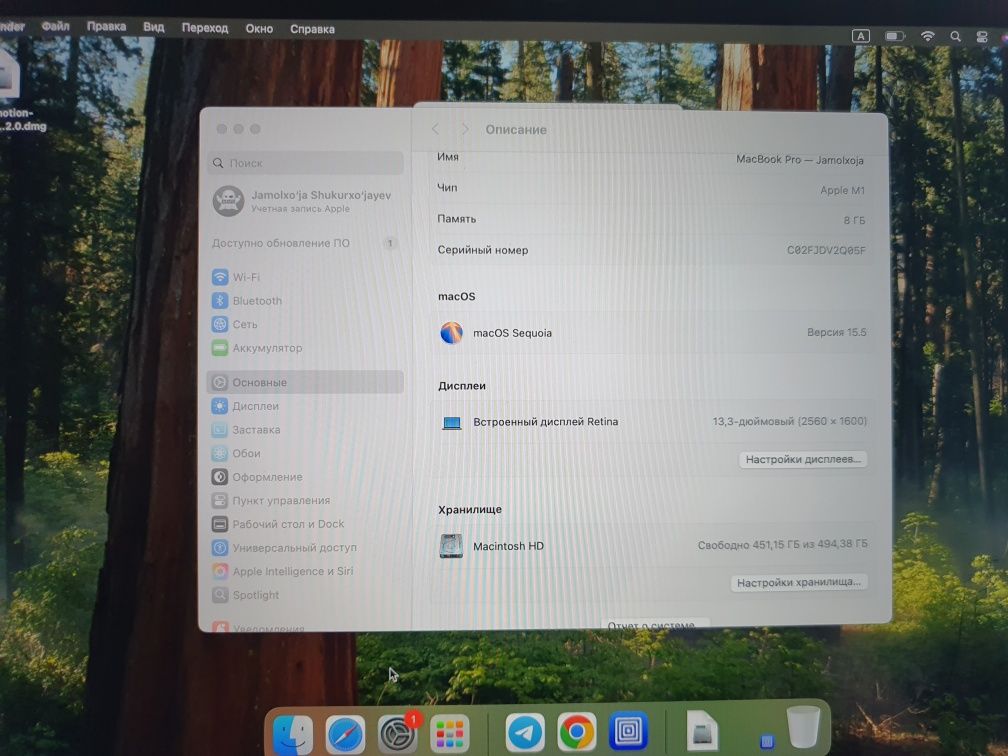The width and height of the screenshot is (1008, 756).
Task: Open the blue square app in Dock
Action: 628,731
